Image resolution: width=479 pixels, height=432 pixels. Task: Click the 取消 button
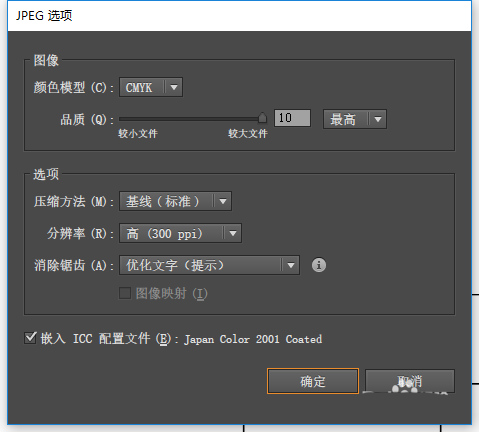pos(410,381)
